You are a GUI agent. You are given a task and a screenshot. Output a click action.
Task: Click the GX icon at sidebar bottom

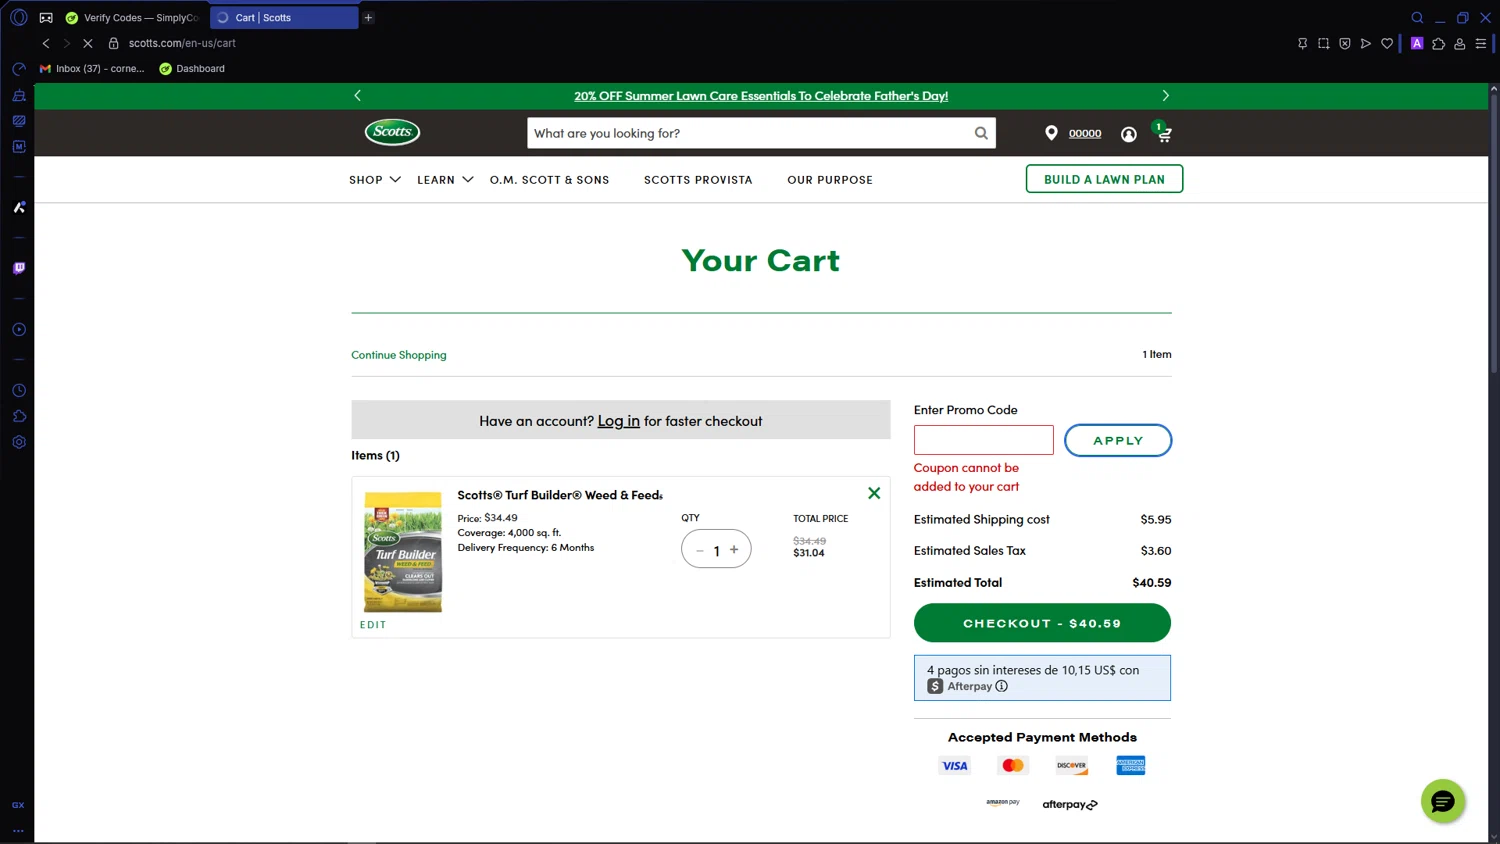click(x=18, y=805)
